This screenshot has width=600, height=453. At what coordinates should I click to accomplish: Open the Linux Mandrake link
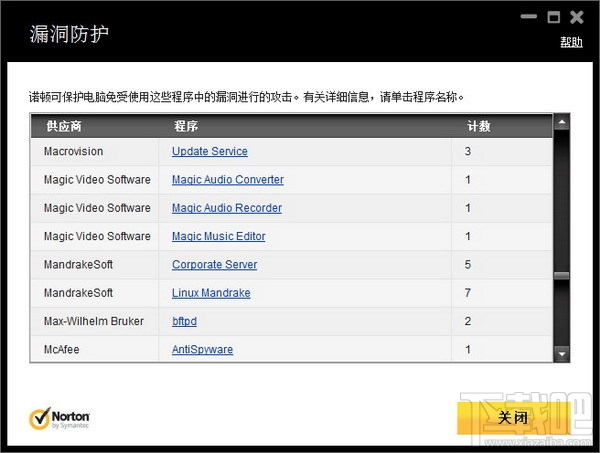(x=211, y=293)
